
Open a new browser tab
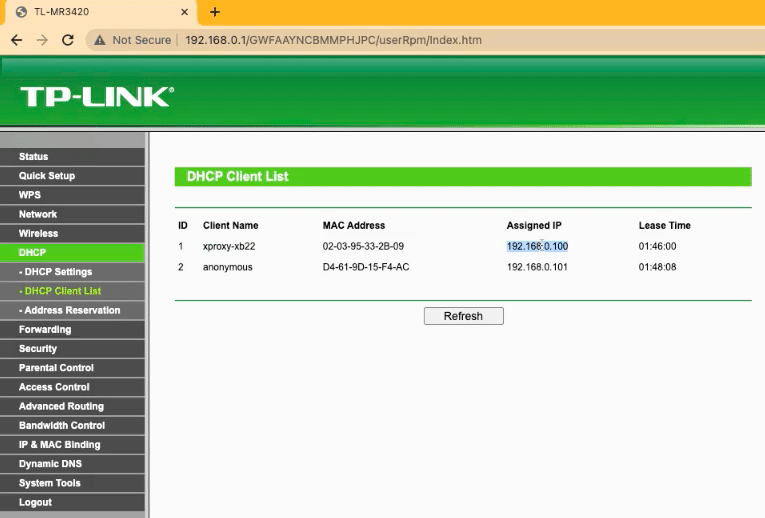coord(215,12)
